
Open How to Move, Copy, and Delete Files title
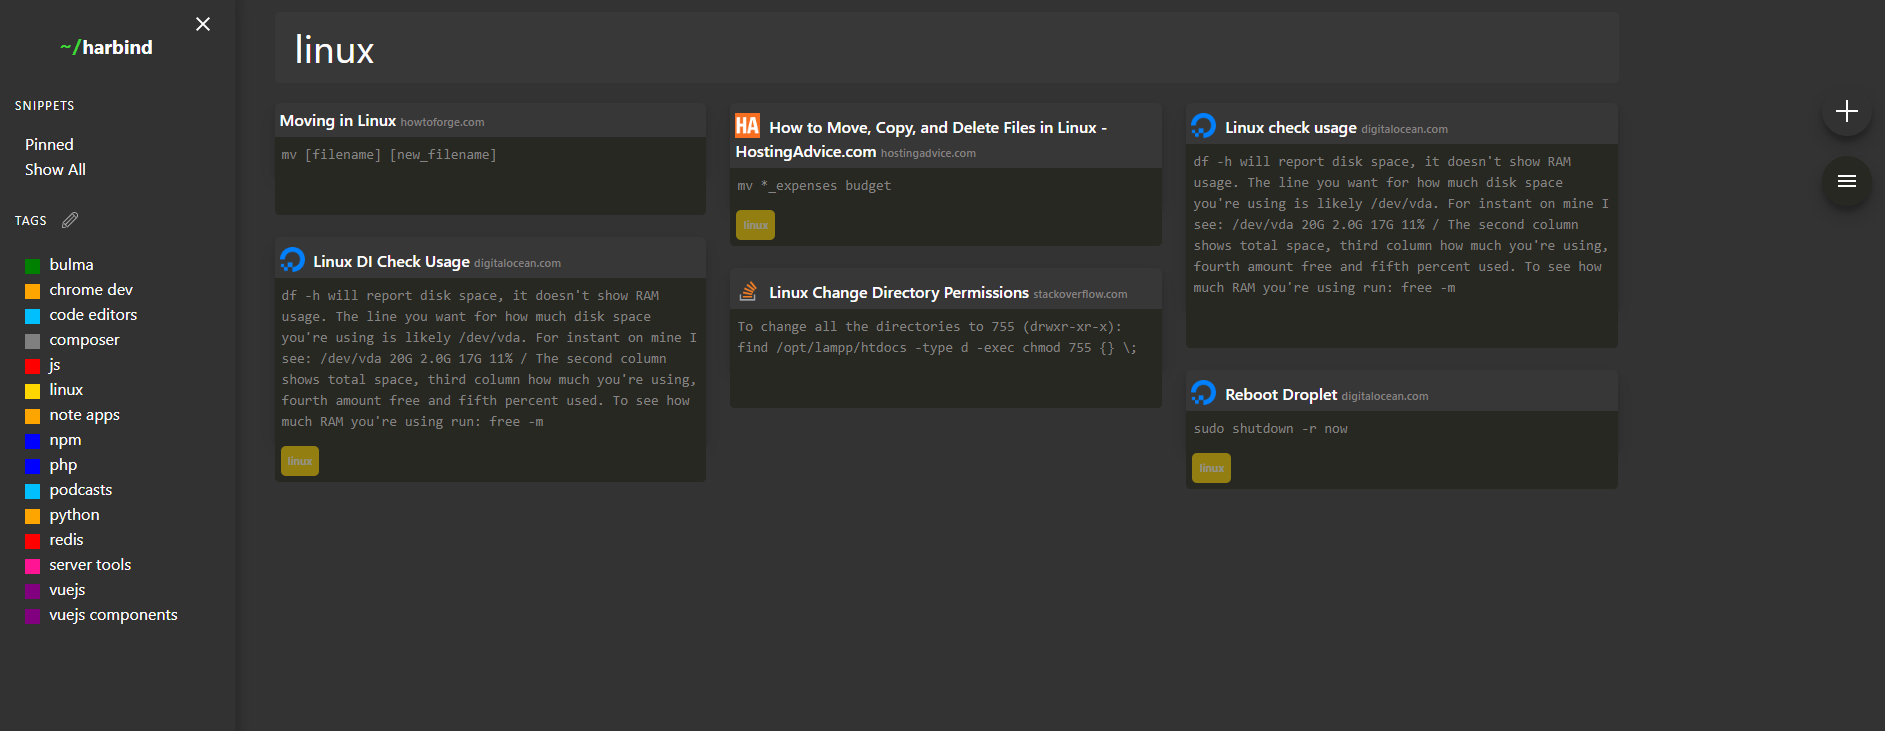click(x=921, y=140)
